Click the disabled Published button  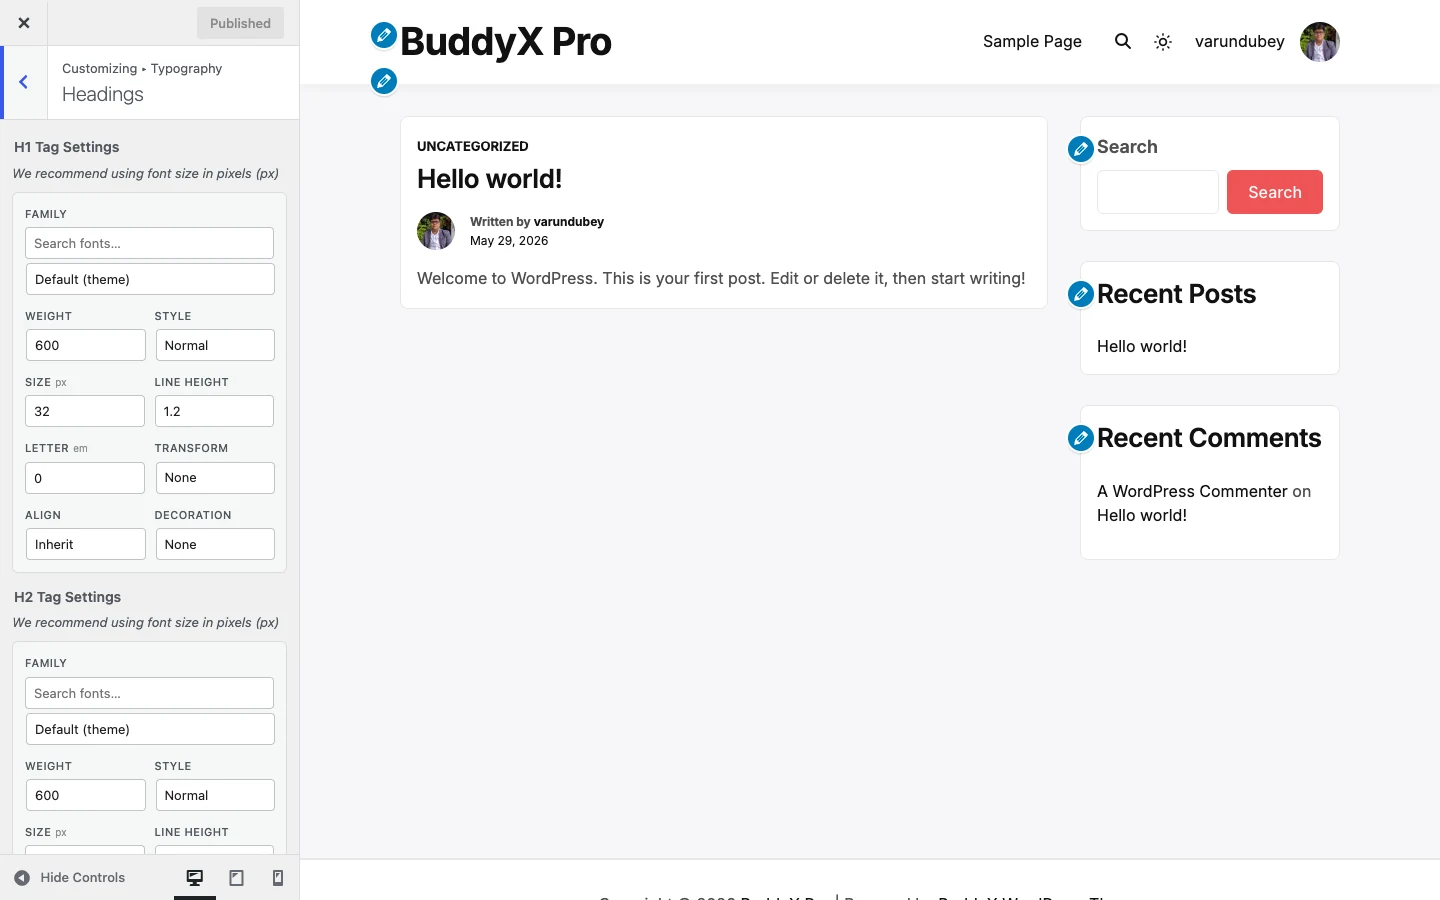(240, 23)
